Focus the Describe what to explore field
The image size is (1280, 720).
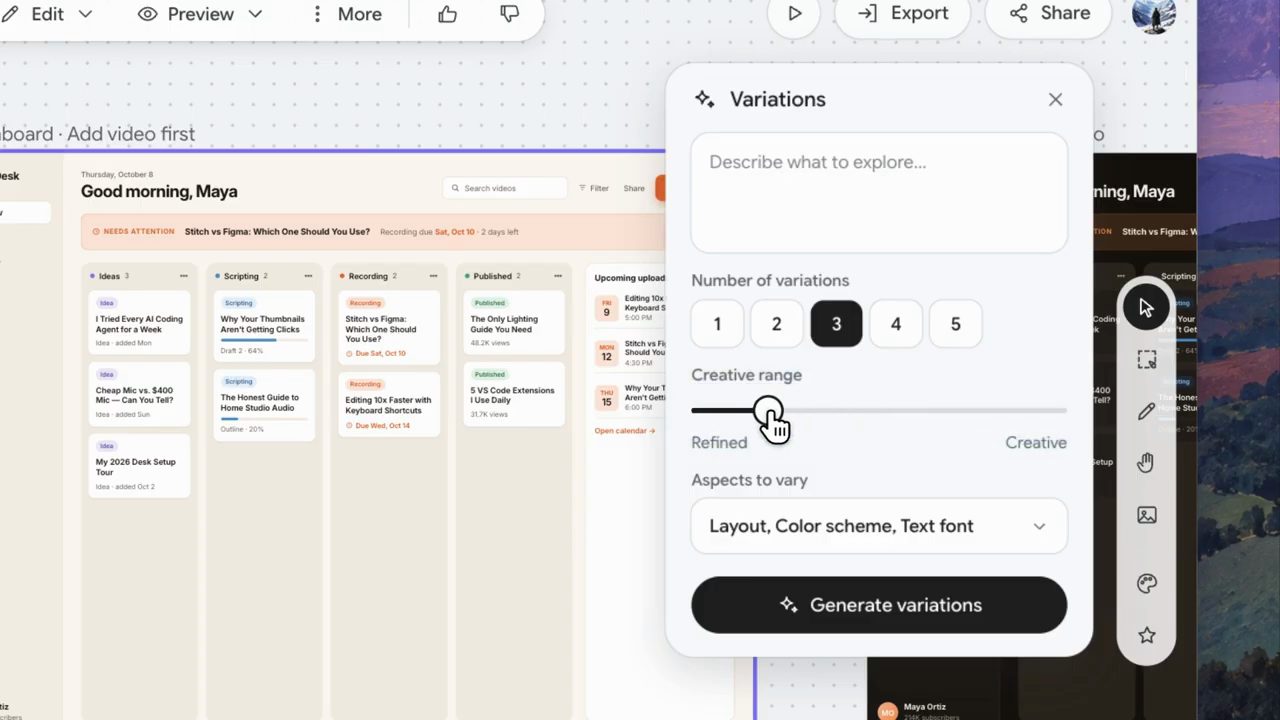879,193
